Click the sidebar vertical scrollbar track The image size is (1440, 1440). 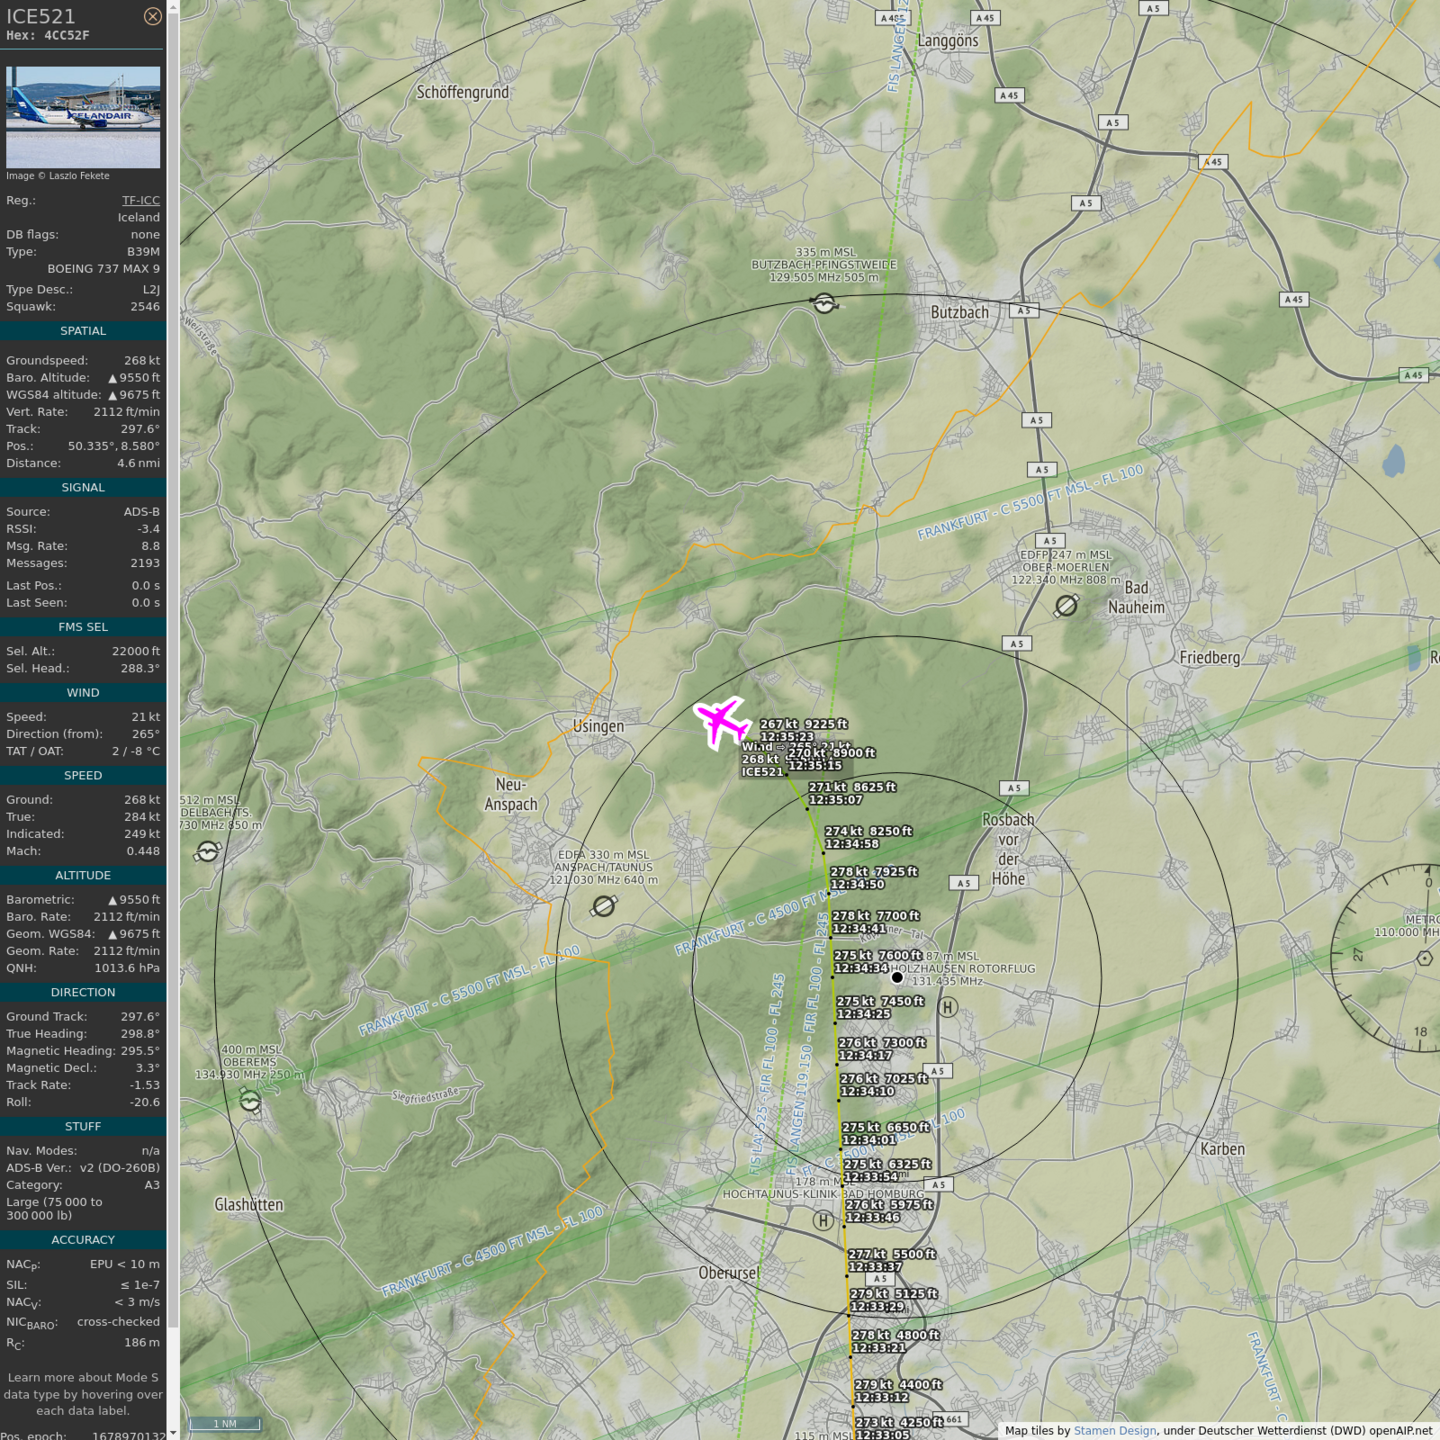(173, 700)
